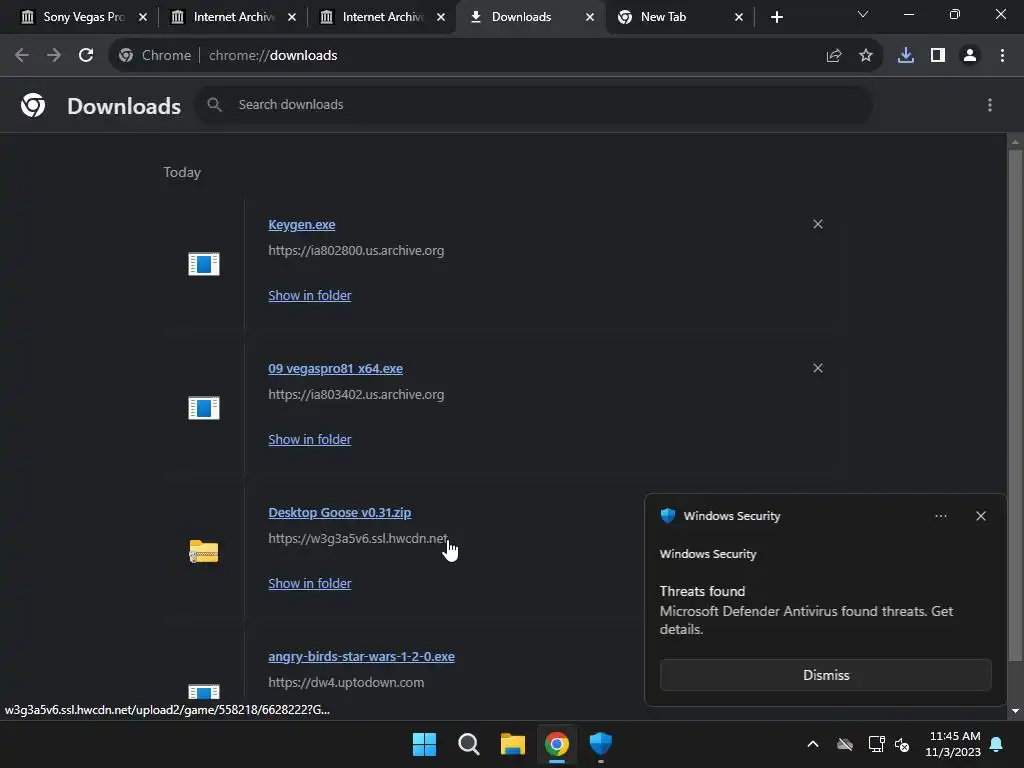Open Chrome's three-dot main menu
Image resolution: width=1024 pixels, height=768 pixels.
(1002, 56)
